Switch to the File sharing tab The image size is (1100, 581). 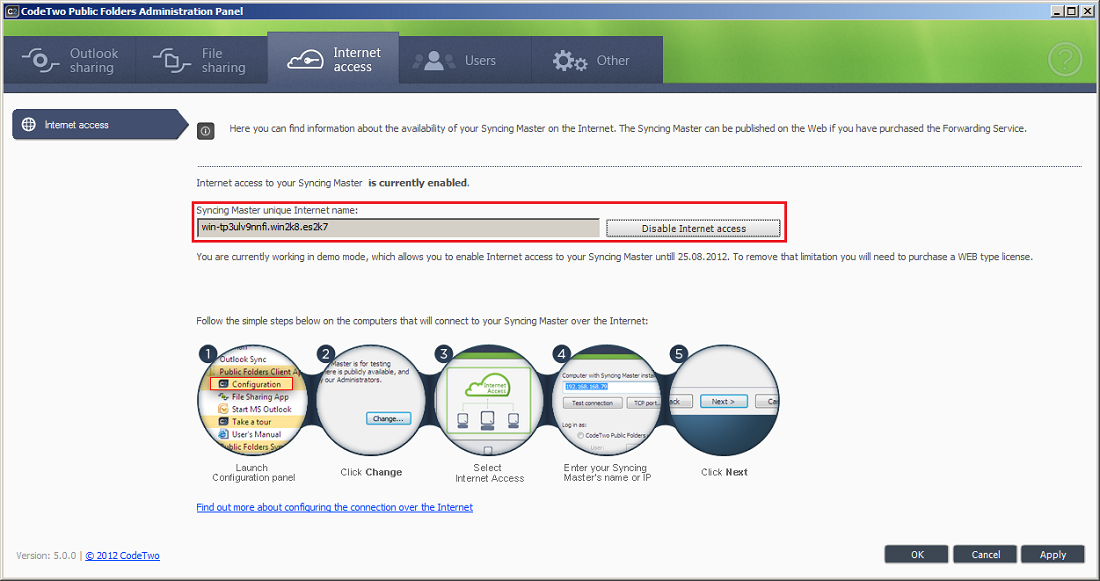[x=201, y=60]
